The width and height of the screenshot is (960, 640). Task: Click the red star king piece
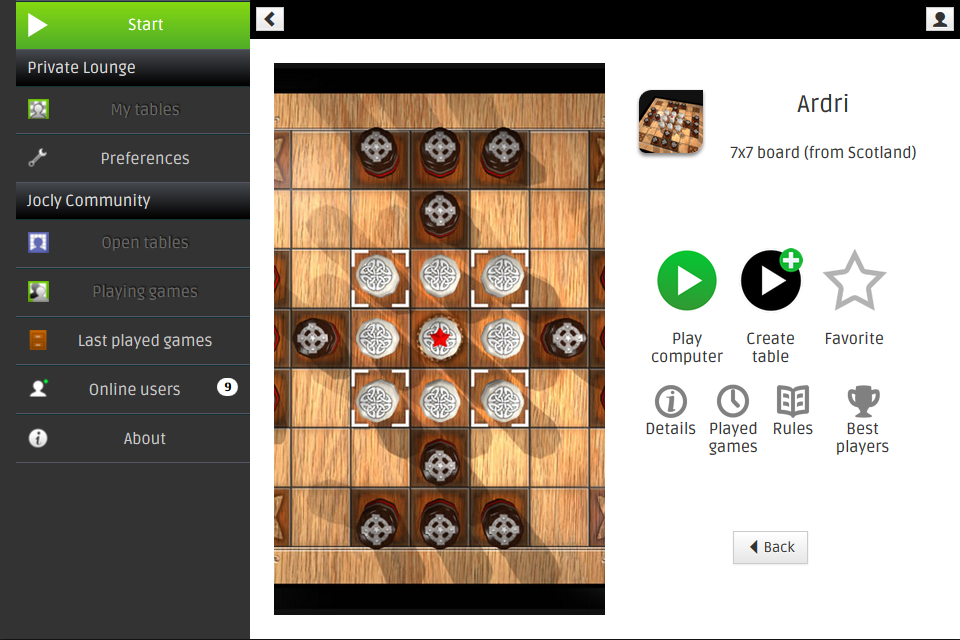pos(440,337)
